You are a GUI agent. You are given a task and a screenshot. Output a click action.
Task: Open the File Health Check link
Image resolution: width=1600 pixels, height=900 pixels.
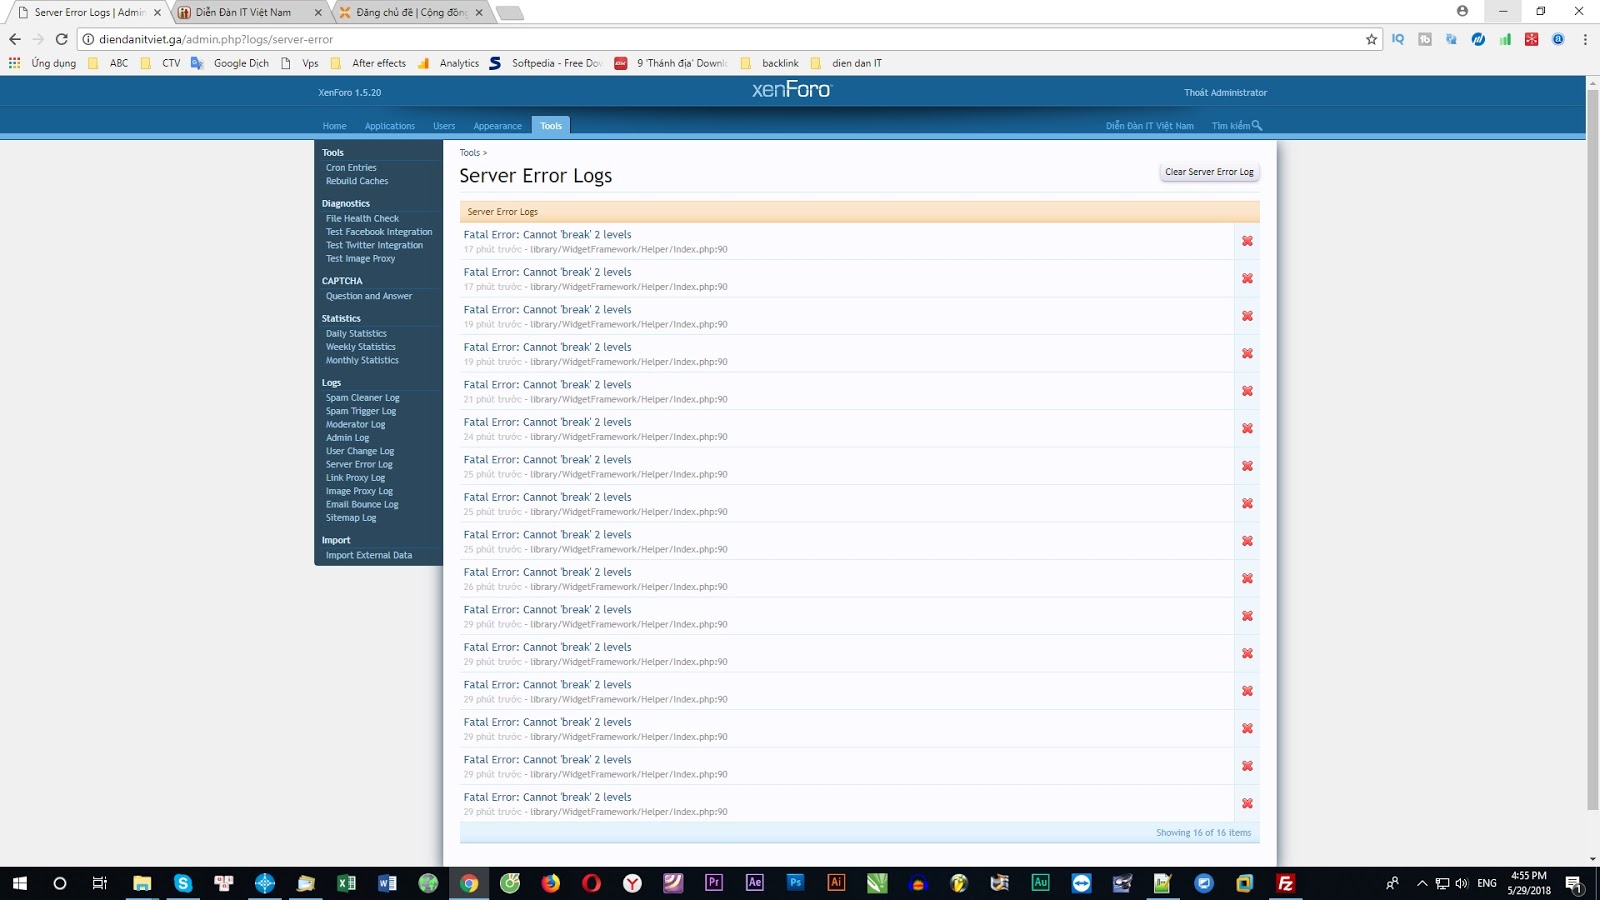tap(362, 218)
